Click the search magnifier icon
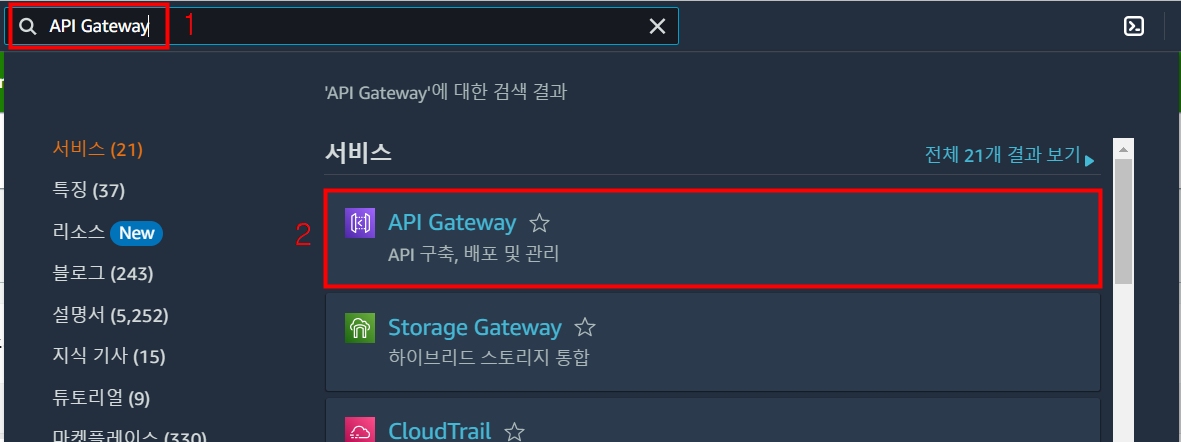The height and width of the screenshot is (442, 1181). click(x=28, y=27)
